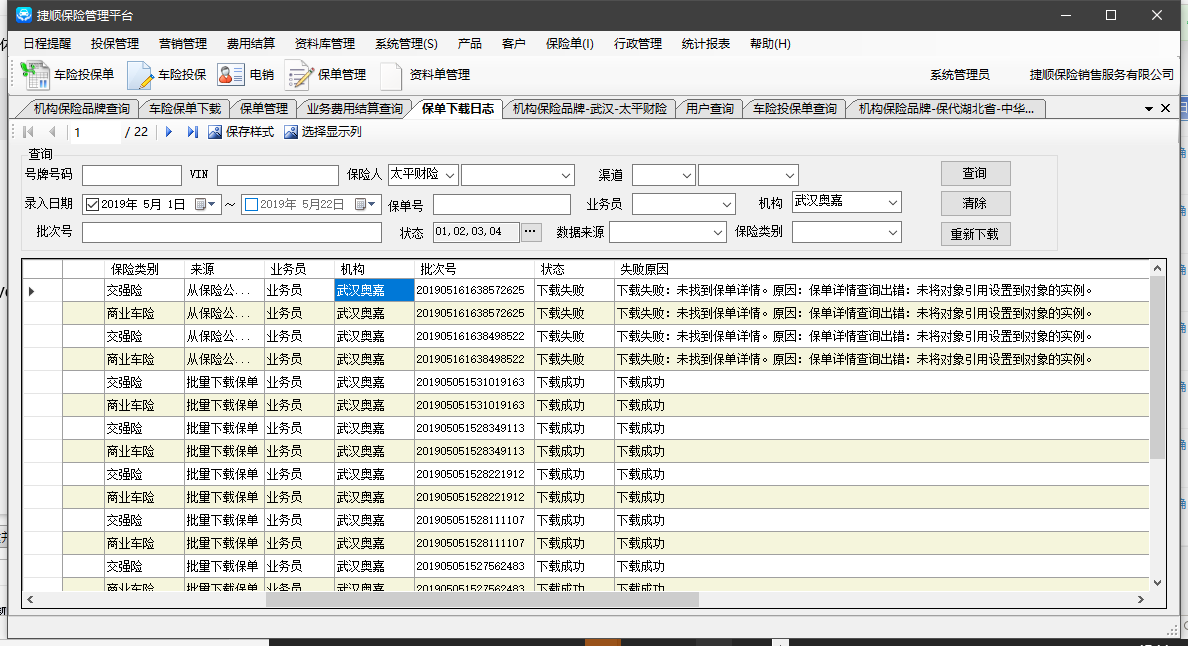Click the 车险投保 pencil document icon
This screenshot has width=1188, height=646.
[140, 75]
